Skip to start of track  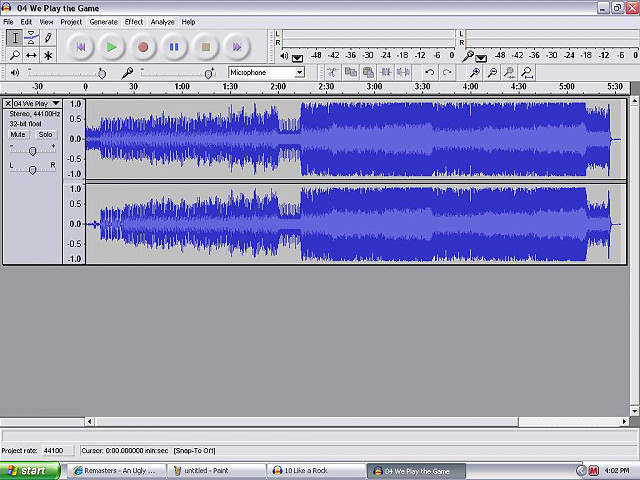coord(80,47)
